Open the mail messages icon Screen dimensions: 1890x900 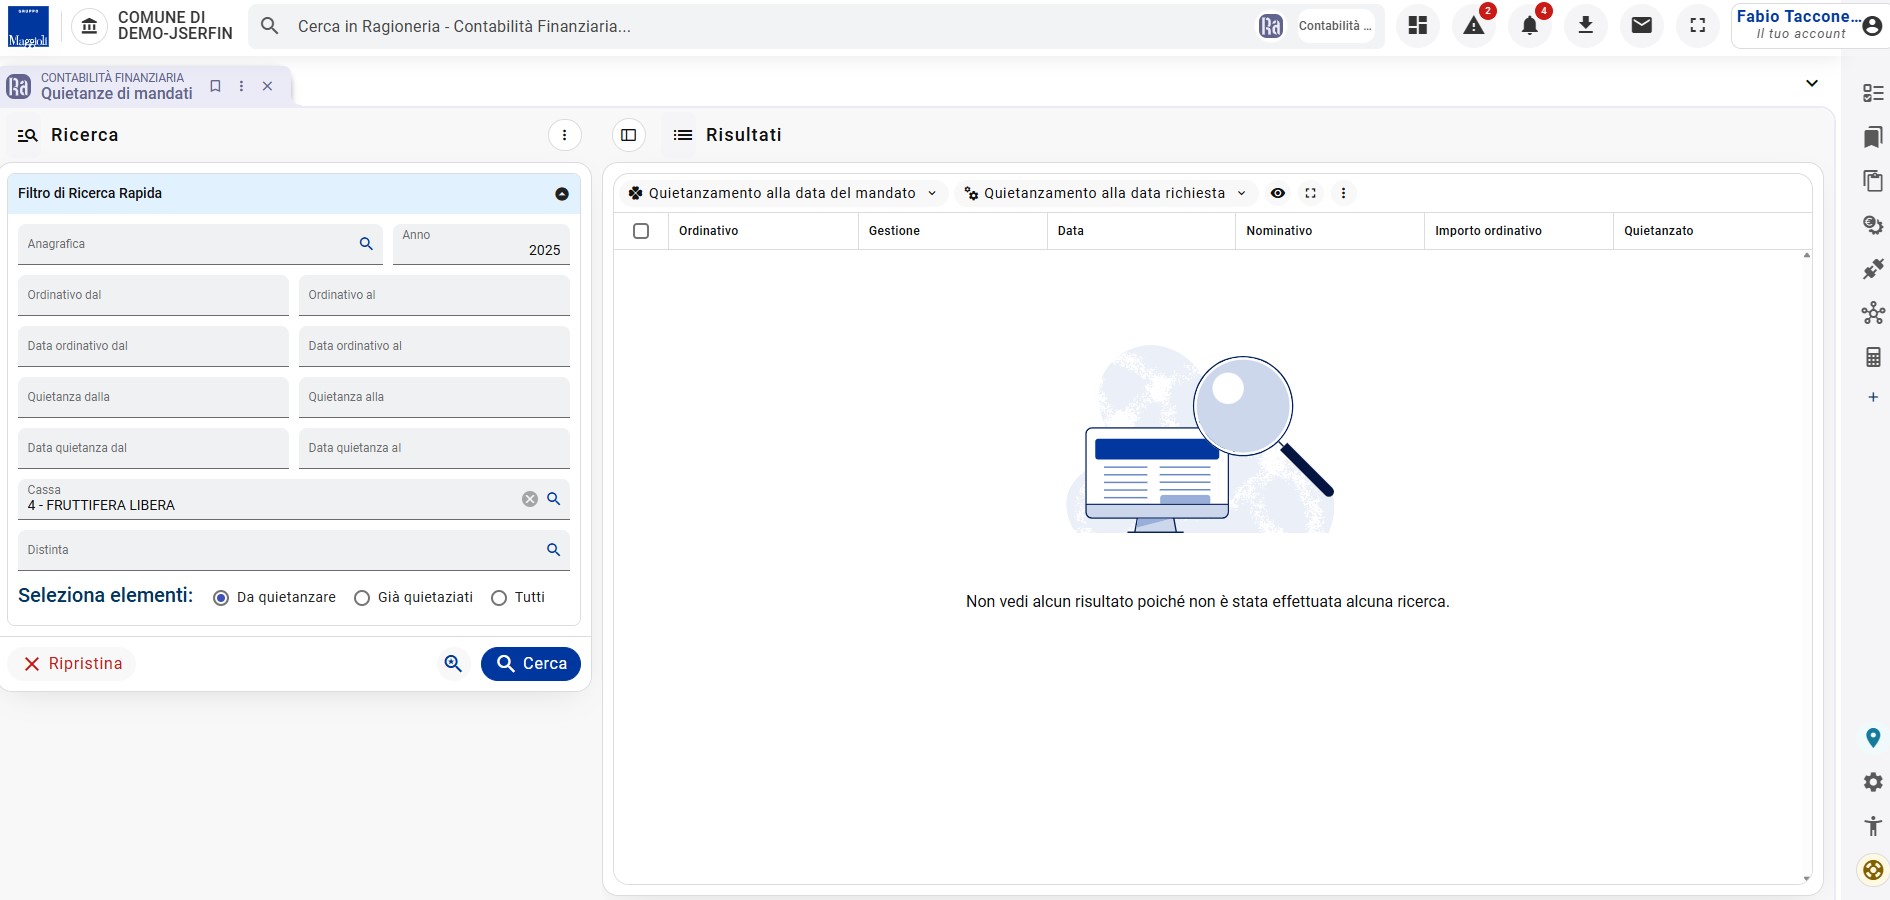click(x=1642, y=26)
